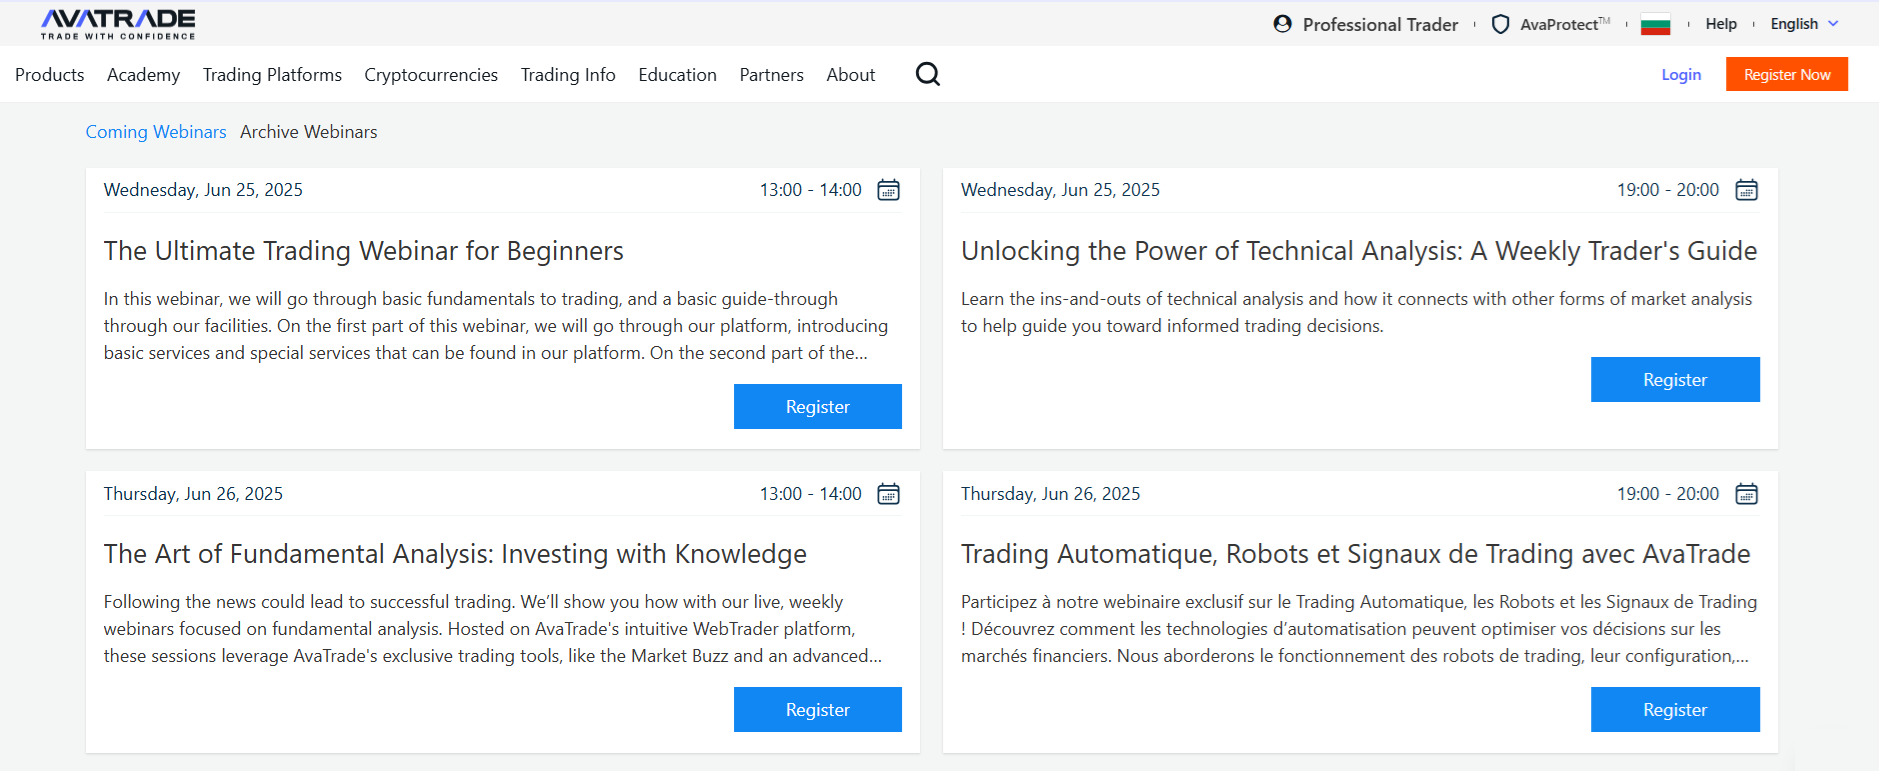This screenshot has height=771, width=1879.
Task: Click the AvaProtect shield icon
Action: point(1500,24)
